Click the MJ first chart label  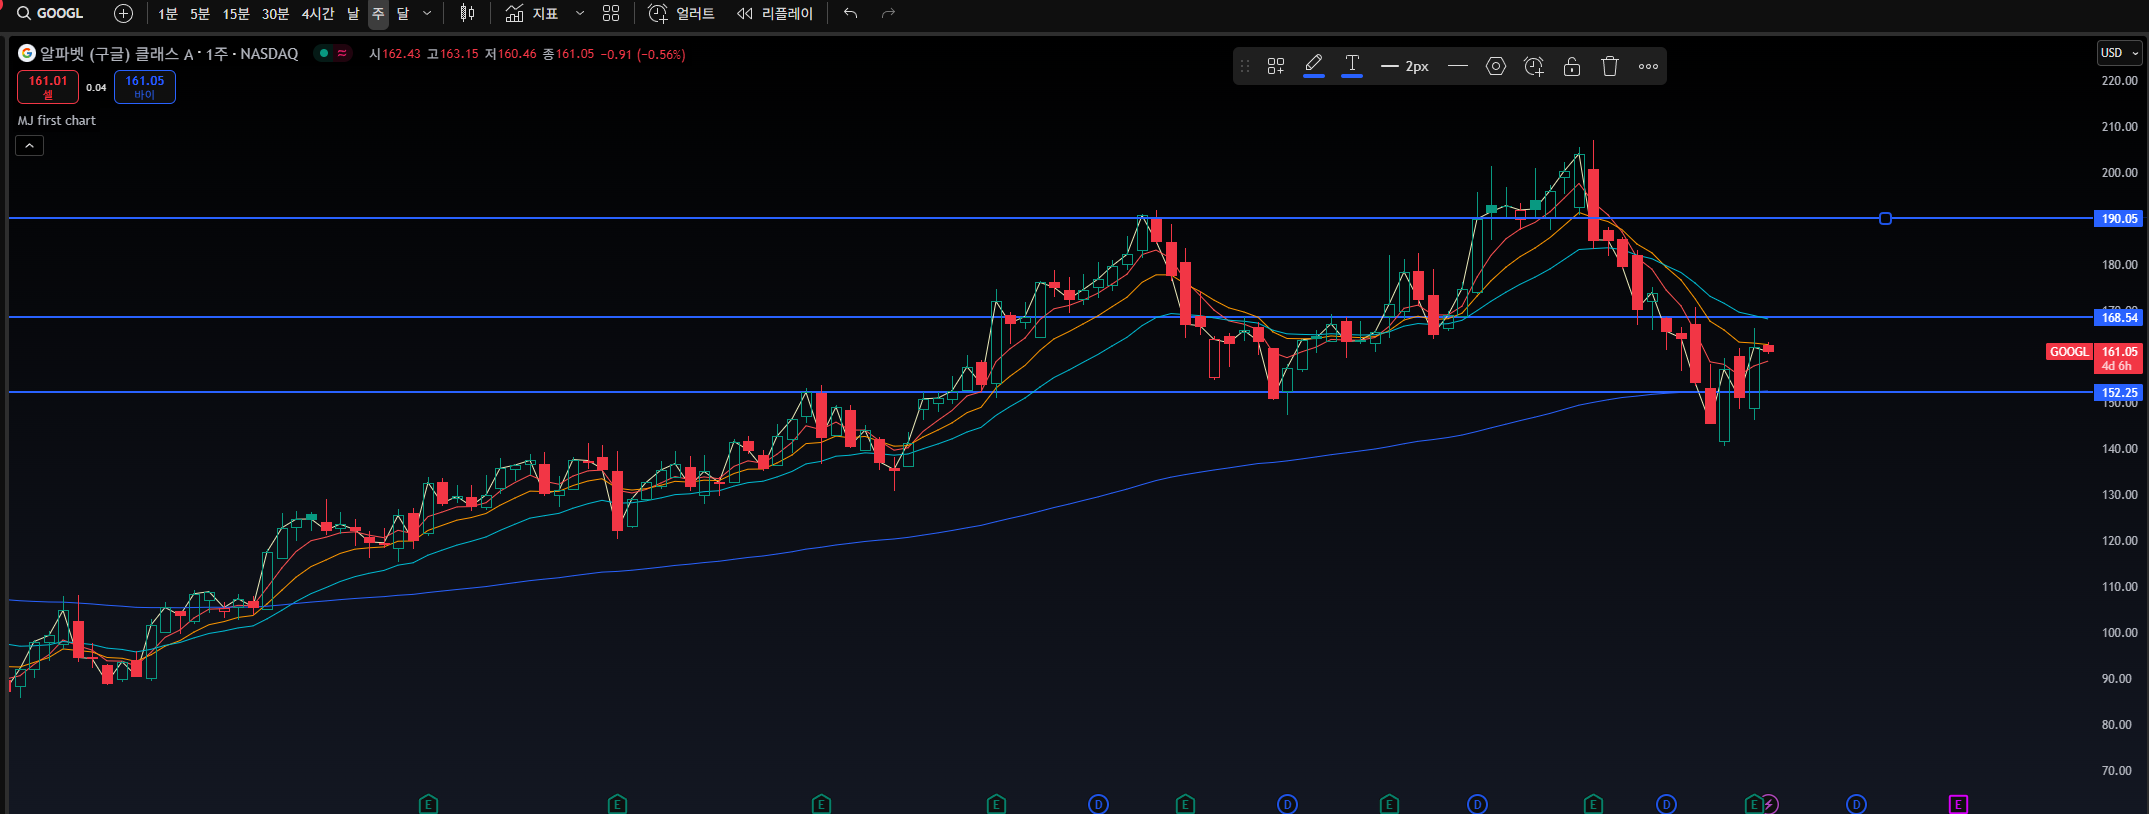[57, 120]
